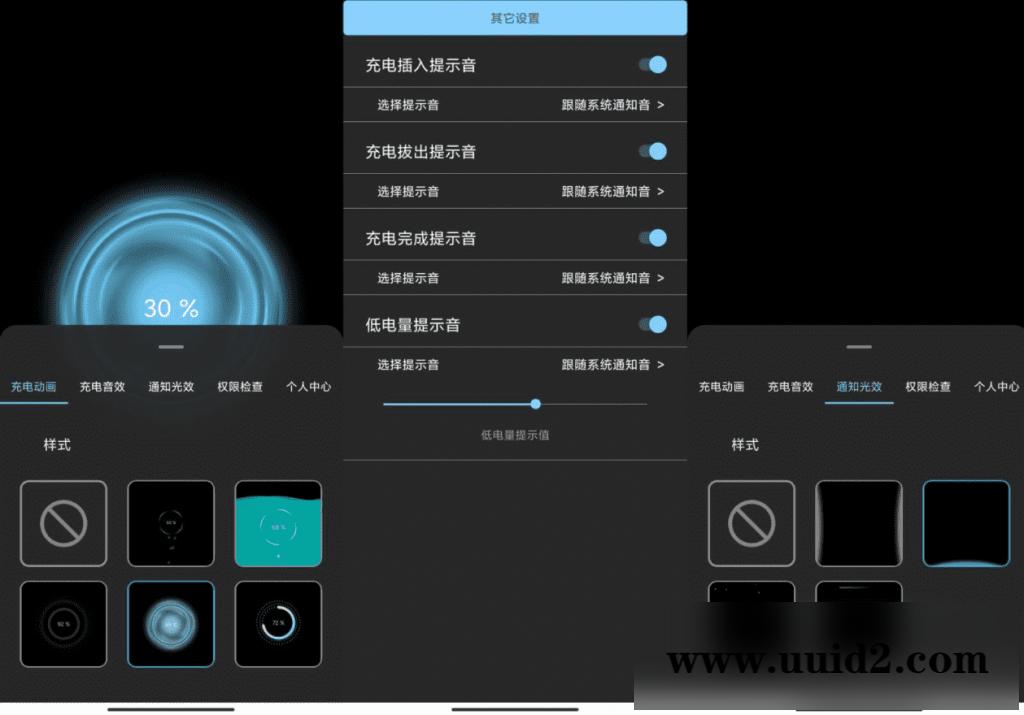Choose the blue bottom glow notification light style
Screen dimensions: 1024x715
(966, 523)
